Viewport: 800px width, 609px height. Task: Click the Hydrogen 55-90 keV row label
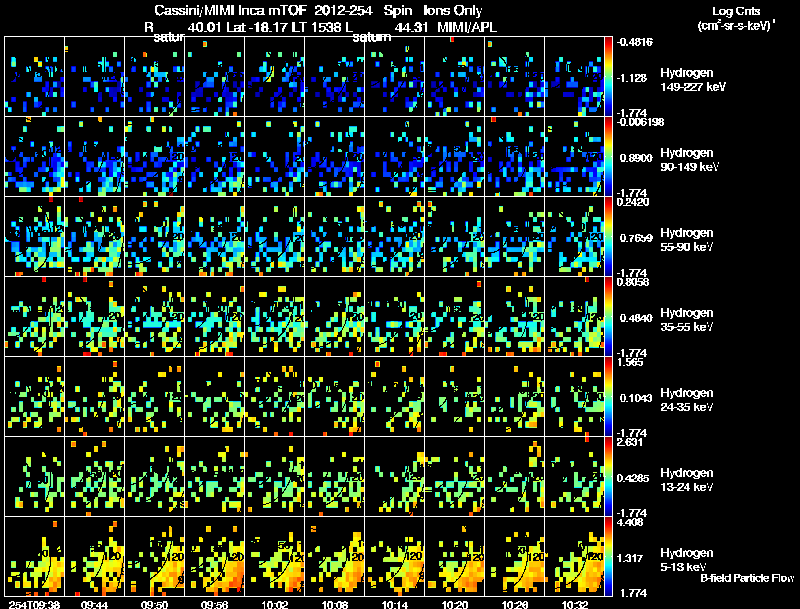(687, 240)
